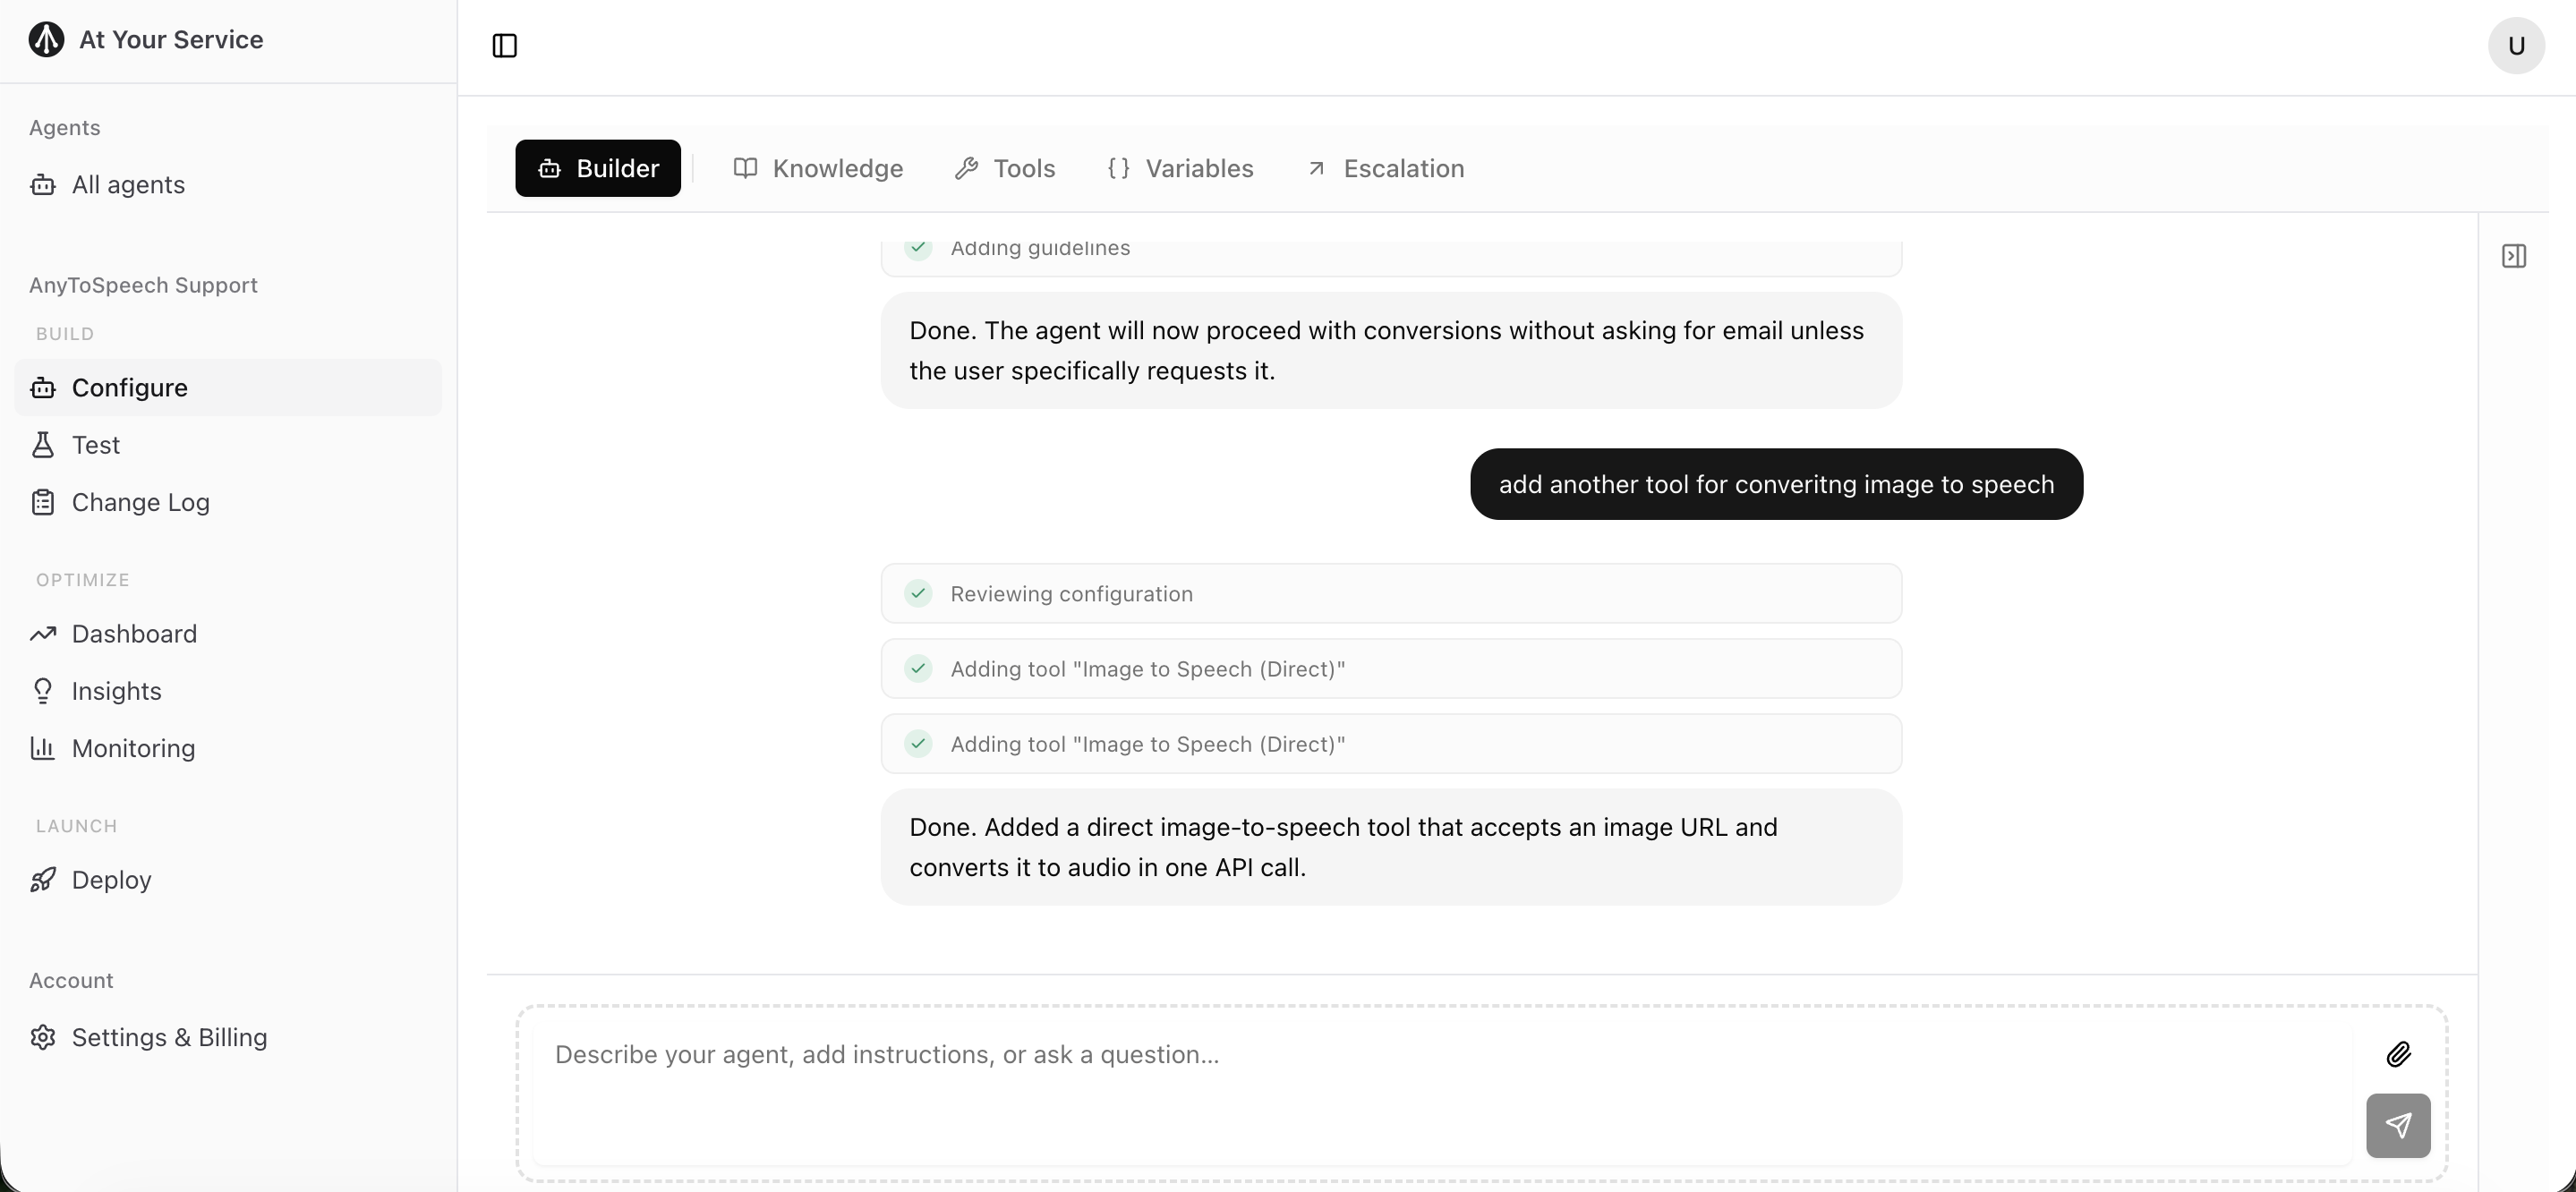The image size is (2576, 1192).
Task: Open the Test page in sidebar
Action: click(x=96, y=445)
